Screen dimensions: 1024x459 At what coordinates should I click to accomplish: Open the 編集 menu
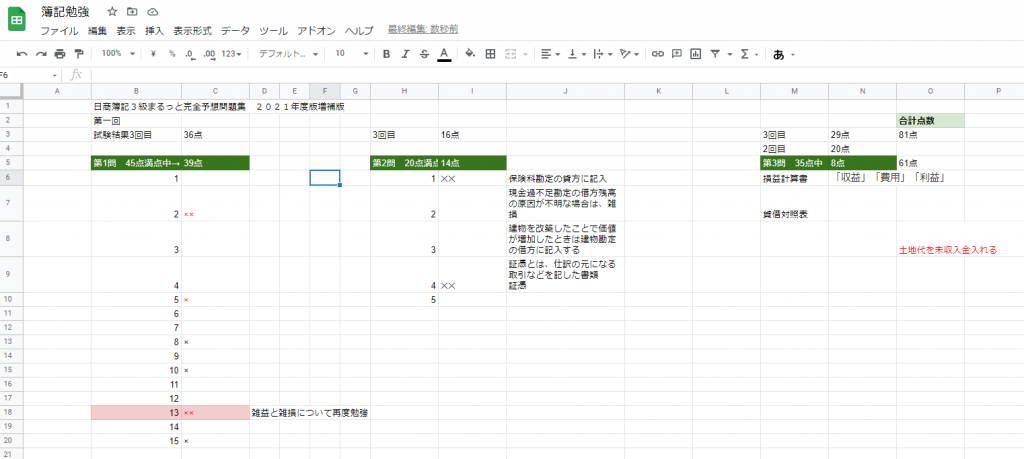point(97,30)
